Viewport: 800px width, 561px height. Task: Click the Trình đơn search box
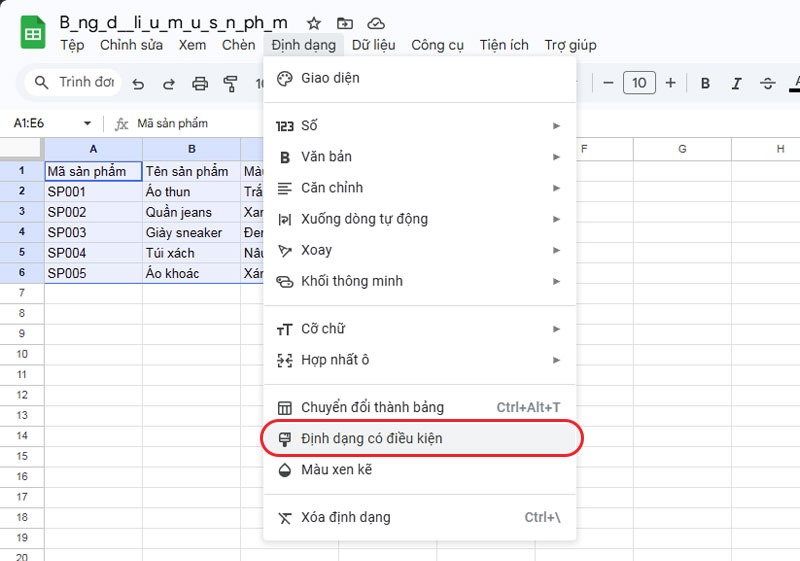point(73,82)
